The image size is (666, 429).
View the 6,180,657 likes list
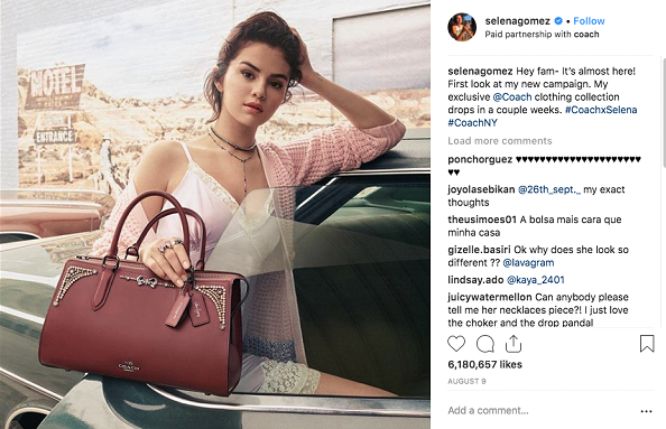click(485, 364)
